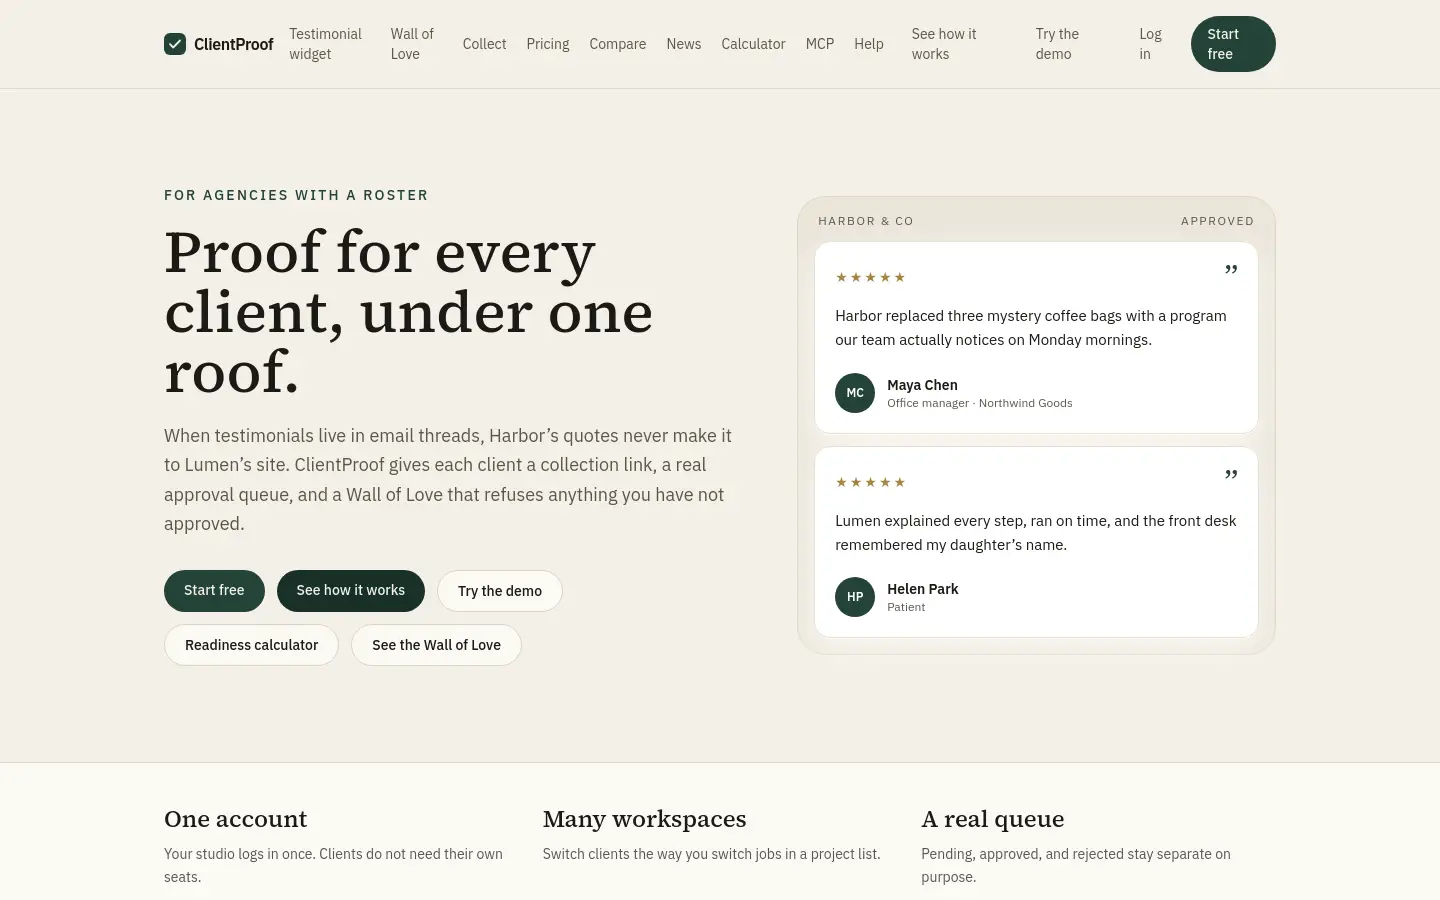This screenshot has width=1440, height=900.
Task: Click the HARBOR & CO card label
Action: (x=866, y=221)
